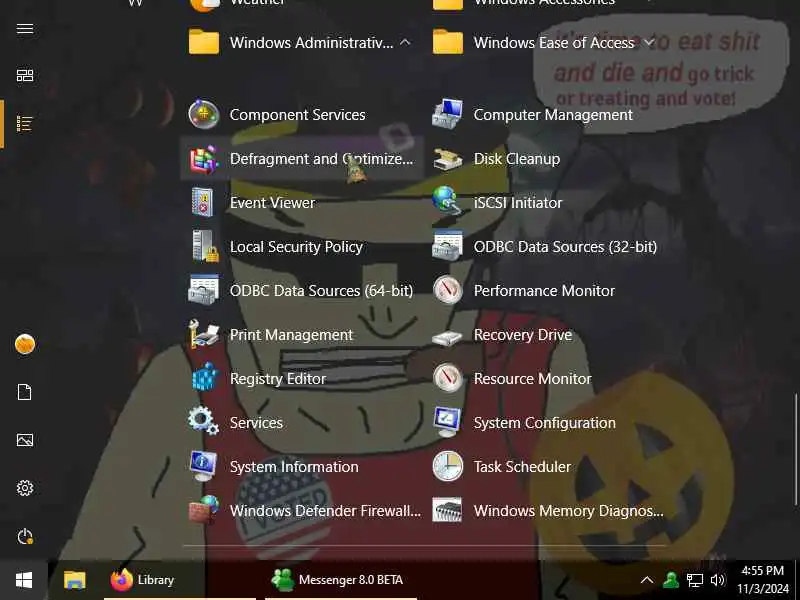Select the Performance Monitor label
This screenshot has width=800, height=600.
tap(544, 290)
